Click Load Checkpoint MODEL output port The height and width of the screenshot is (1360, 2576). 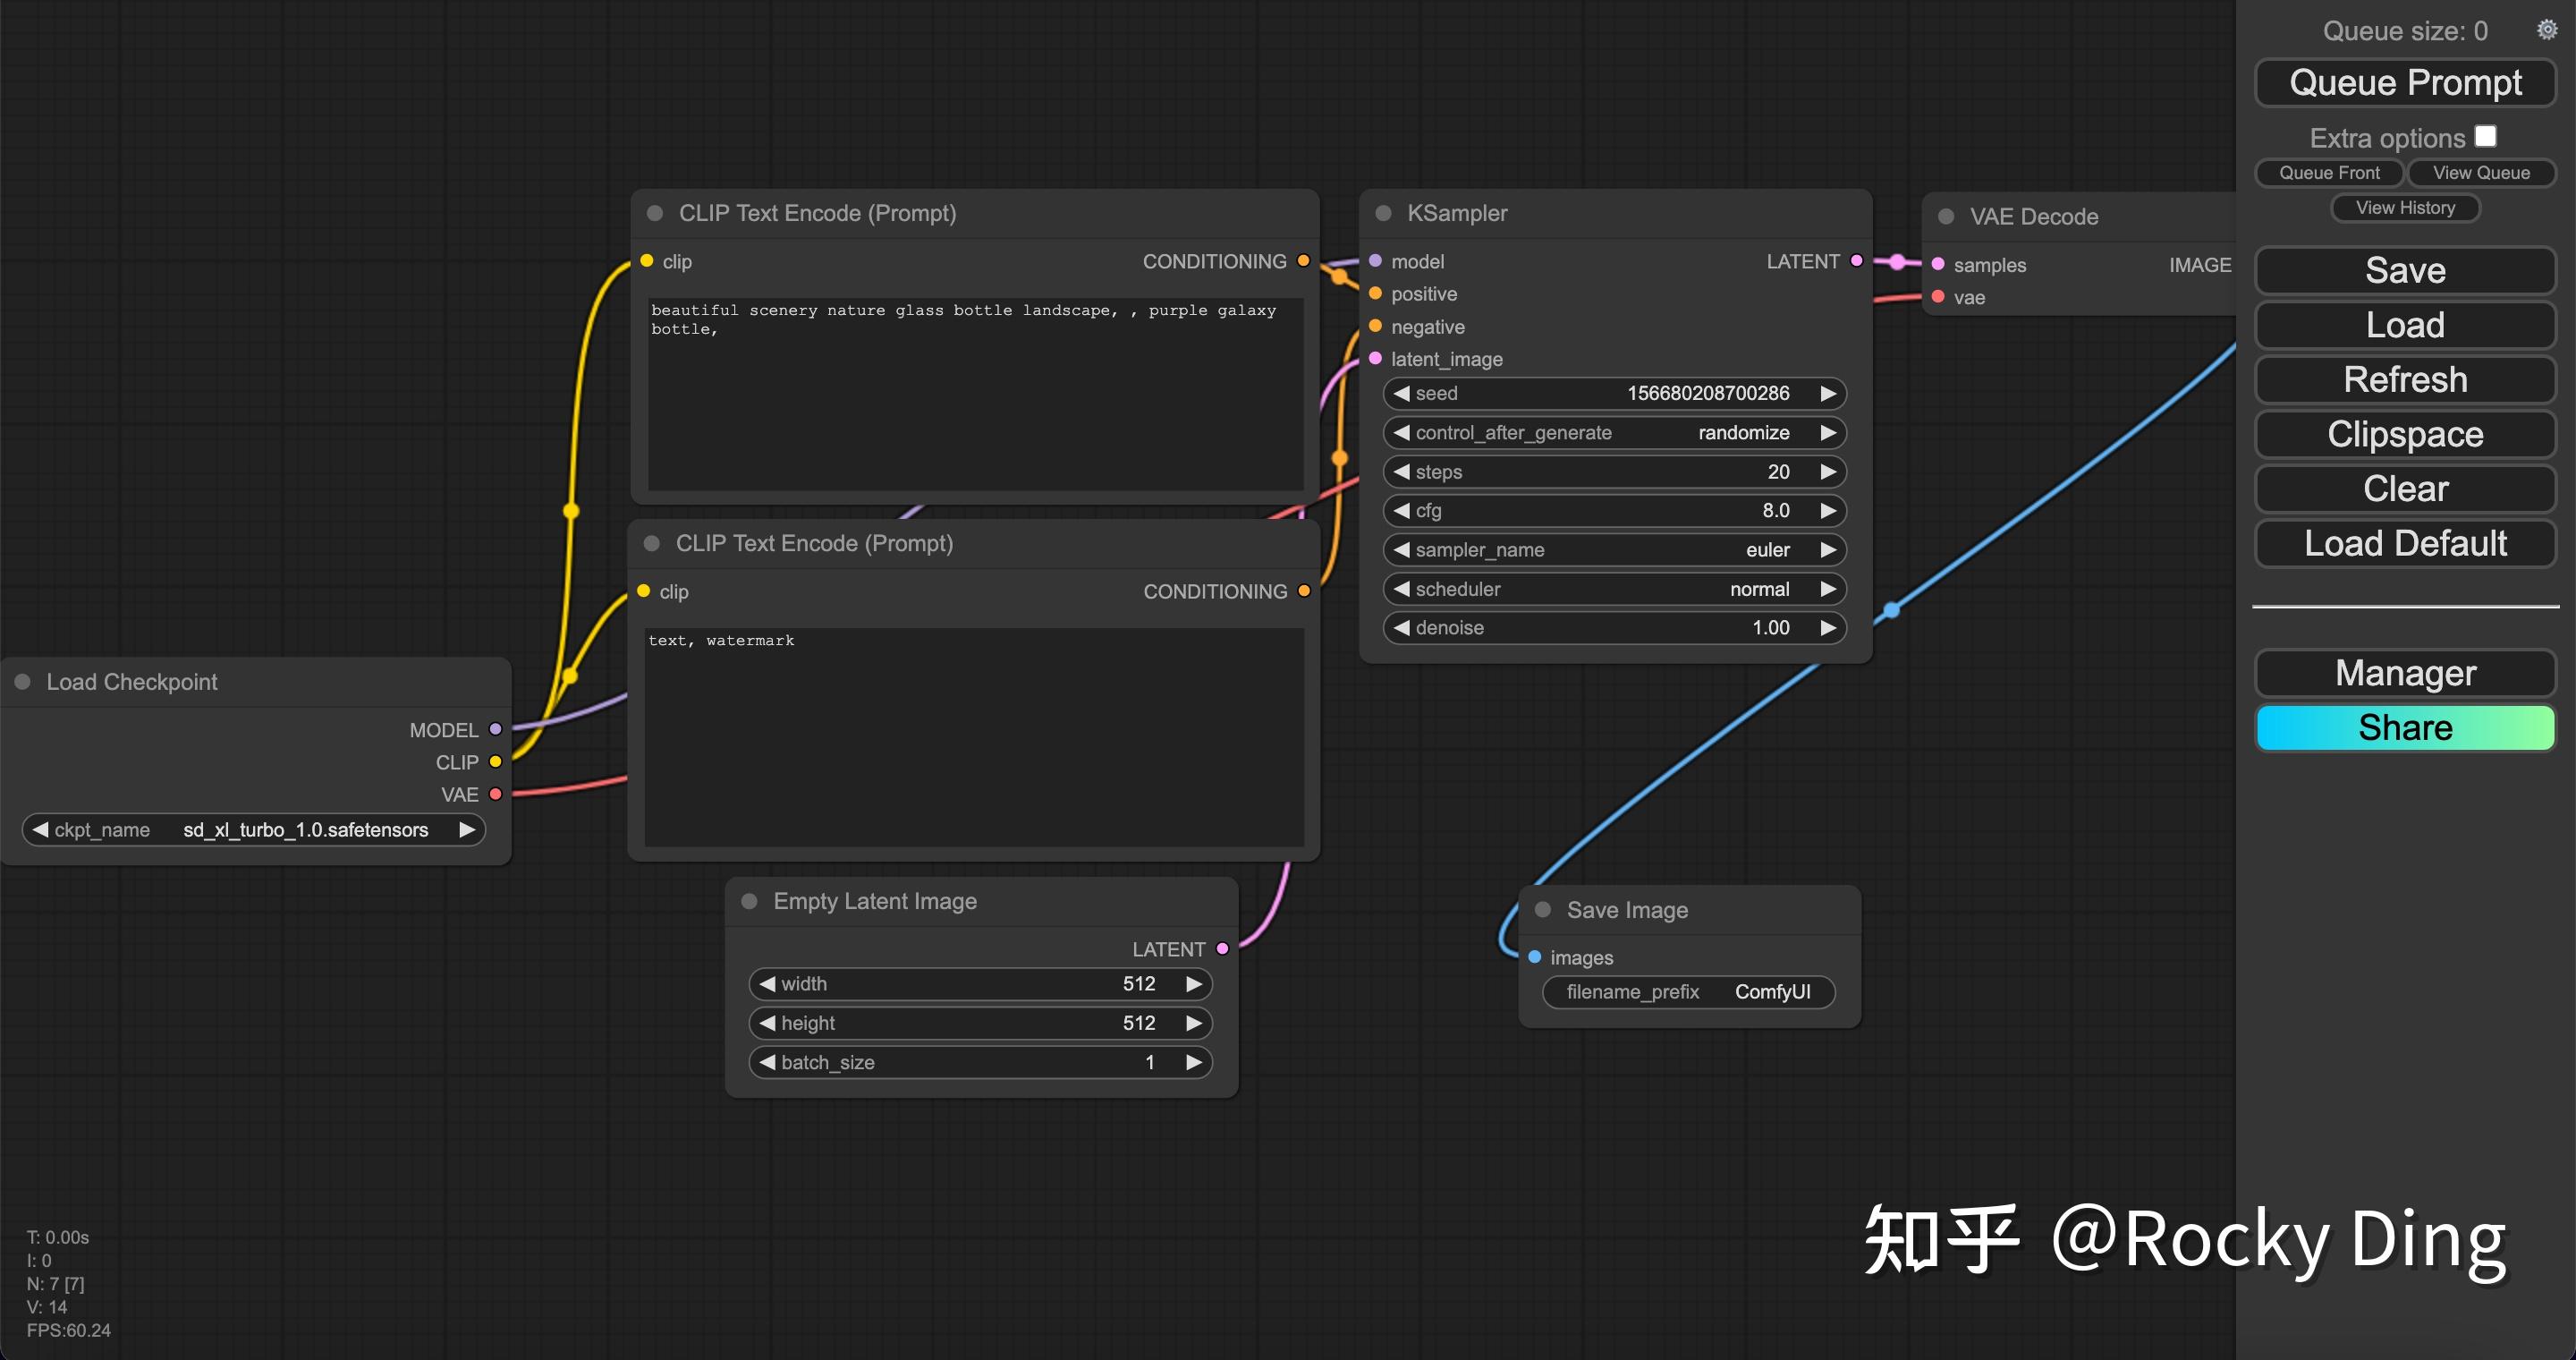click(x=495, y=730)
